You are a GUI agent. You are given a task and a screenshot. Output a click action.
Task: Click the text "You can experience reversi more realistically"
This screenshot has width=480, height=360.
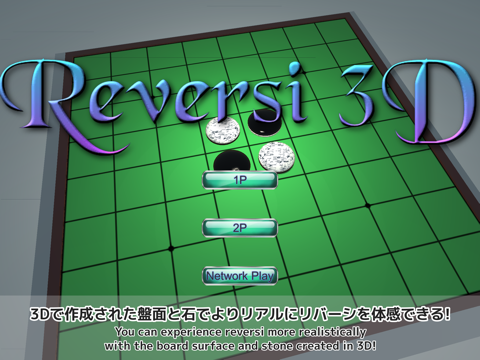pyautogui.click(x=240, y=332)
